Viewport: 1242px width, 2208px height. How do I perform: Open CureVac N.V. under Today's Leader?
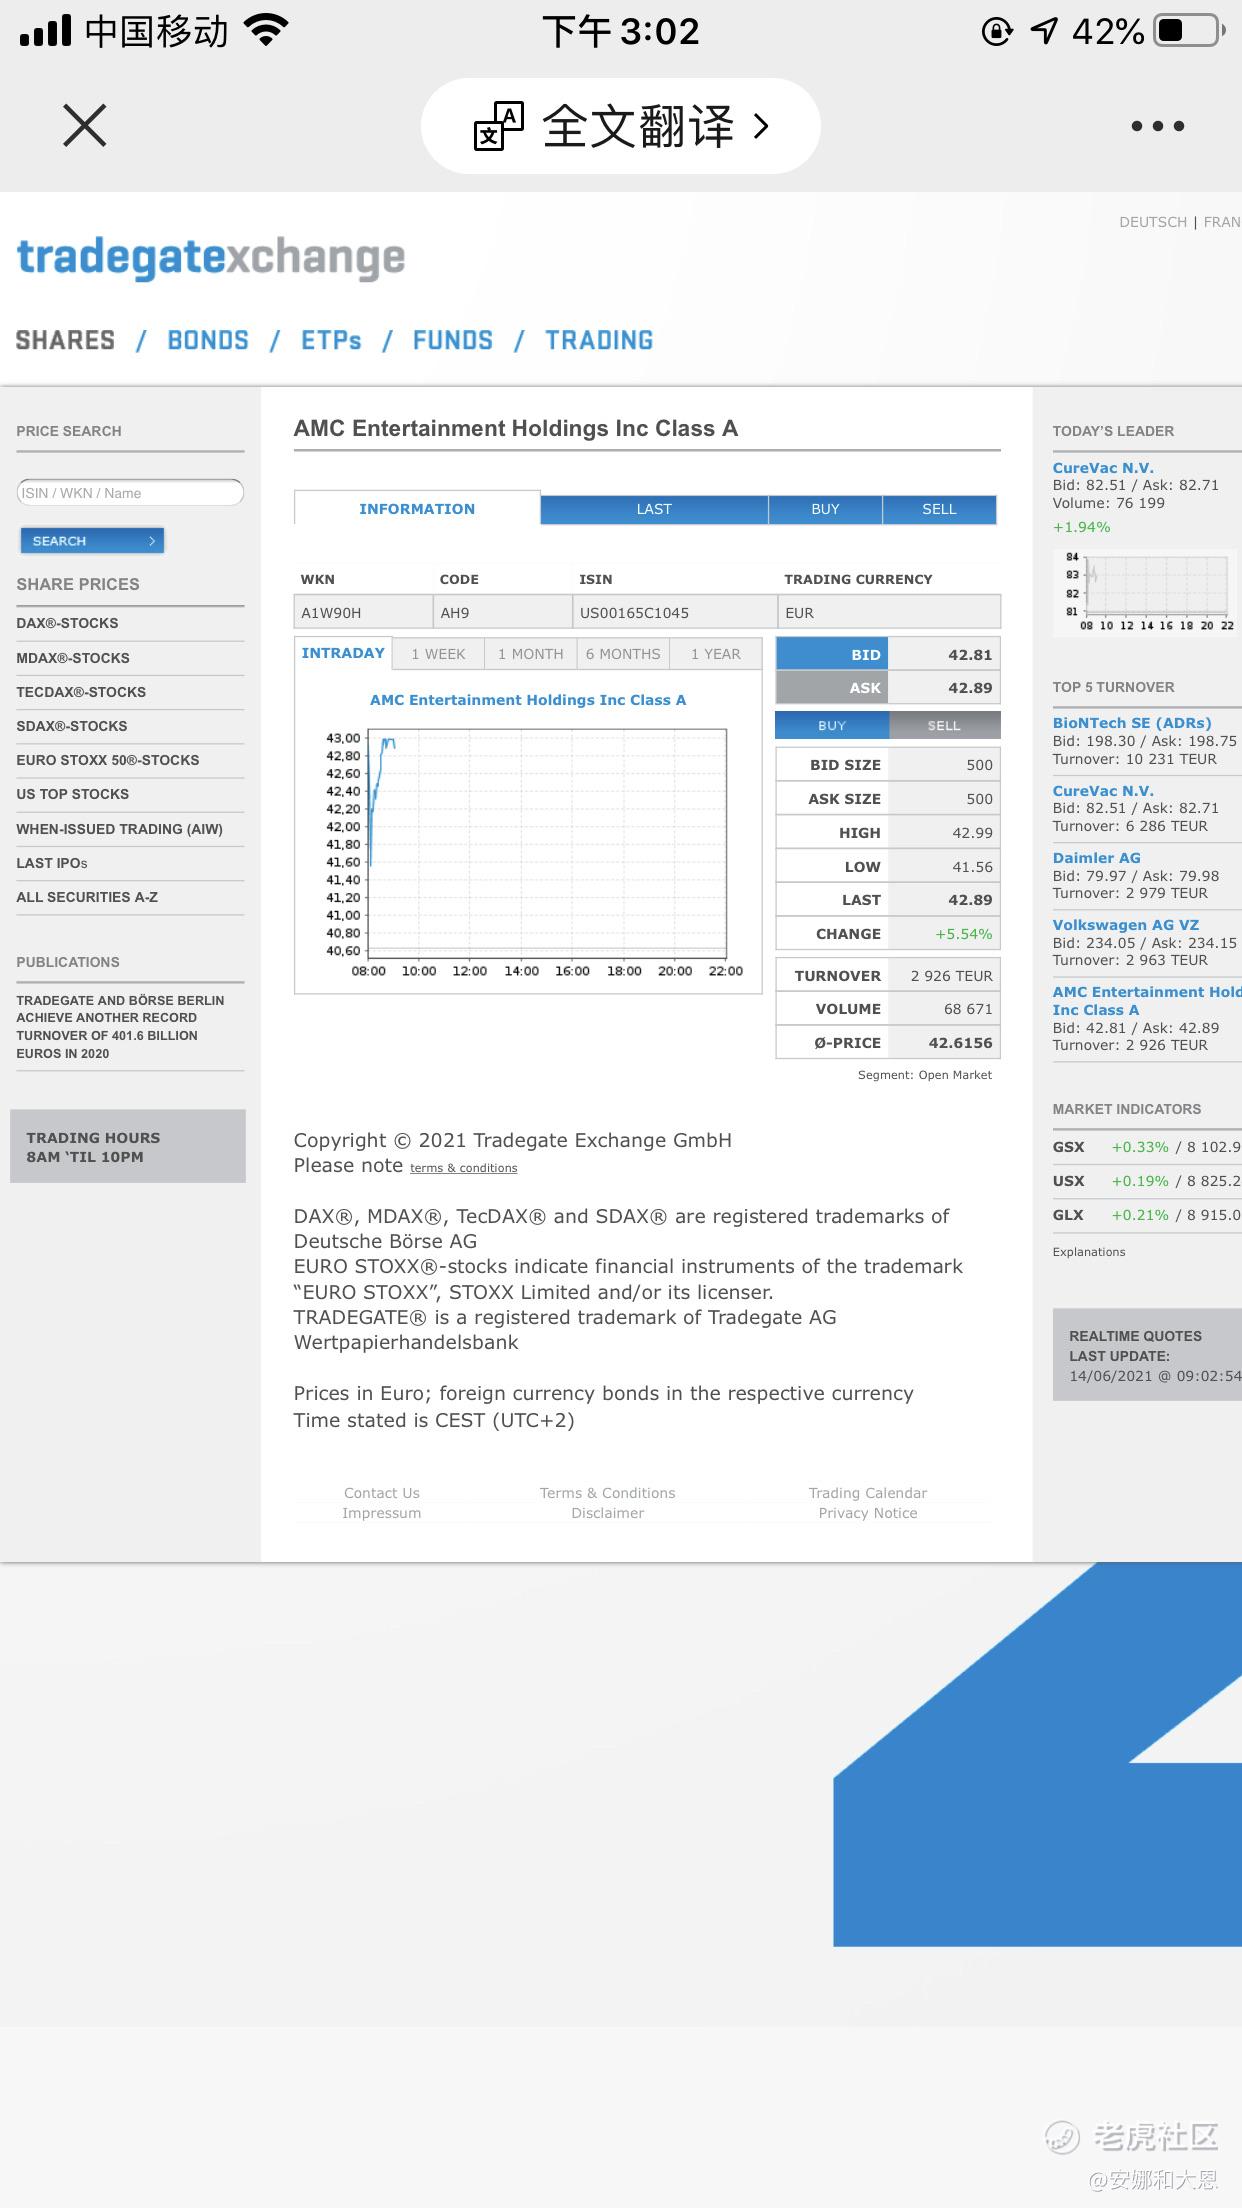1103,468
